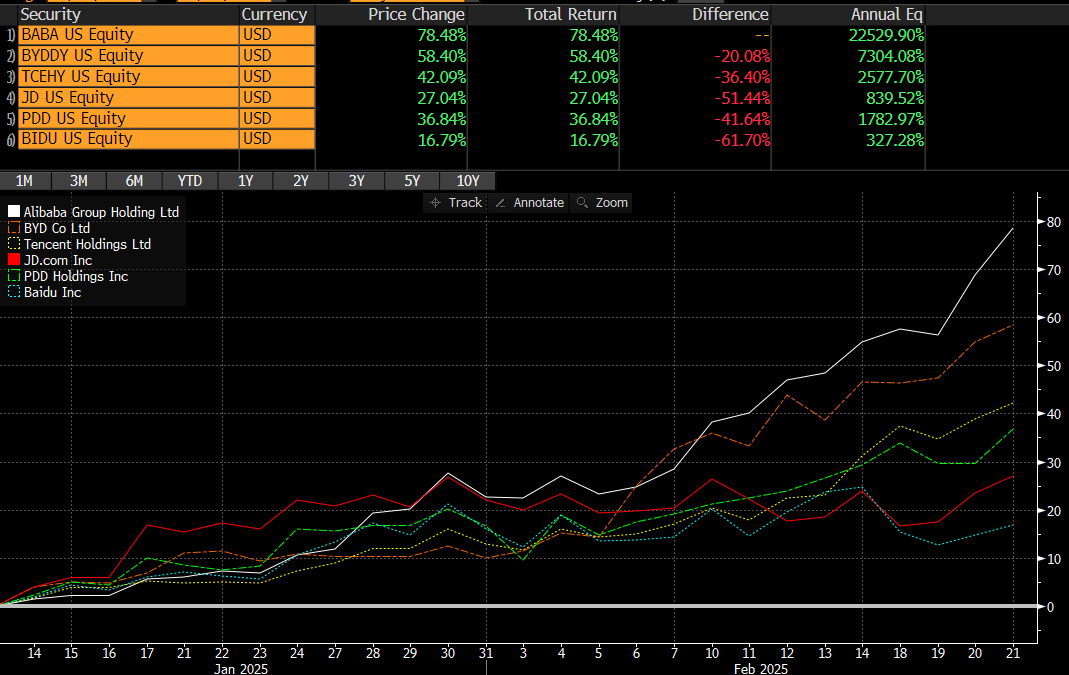Click the orange BYD Co Ltd legend swatch
The image size is (1069, 675).
14,228
